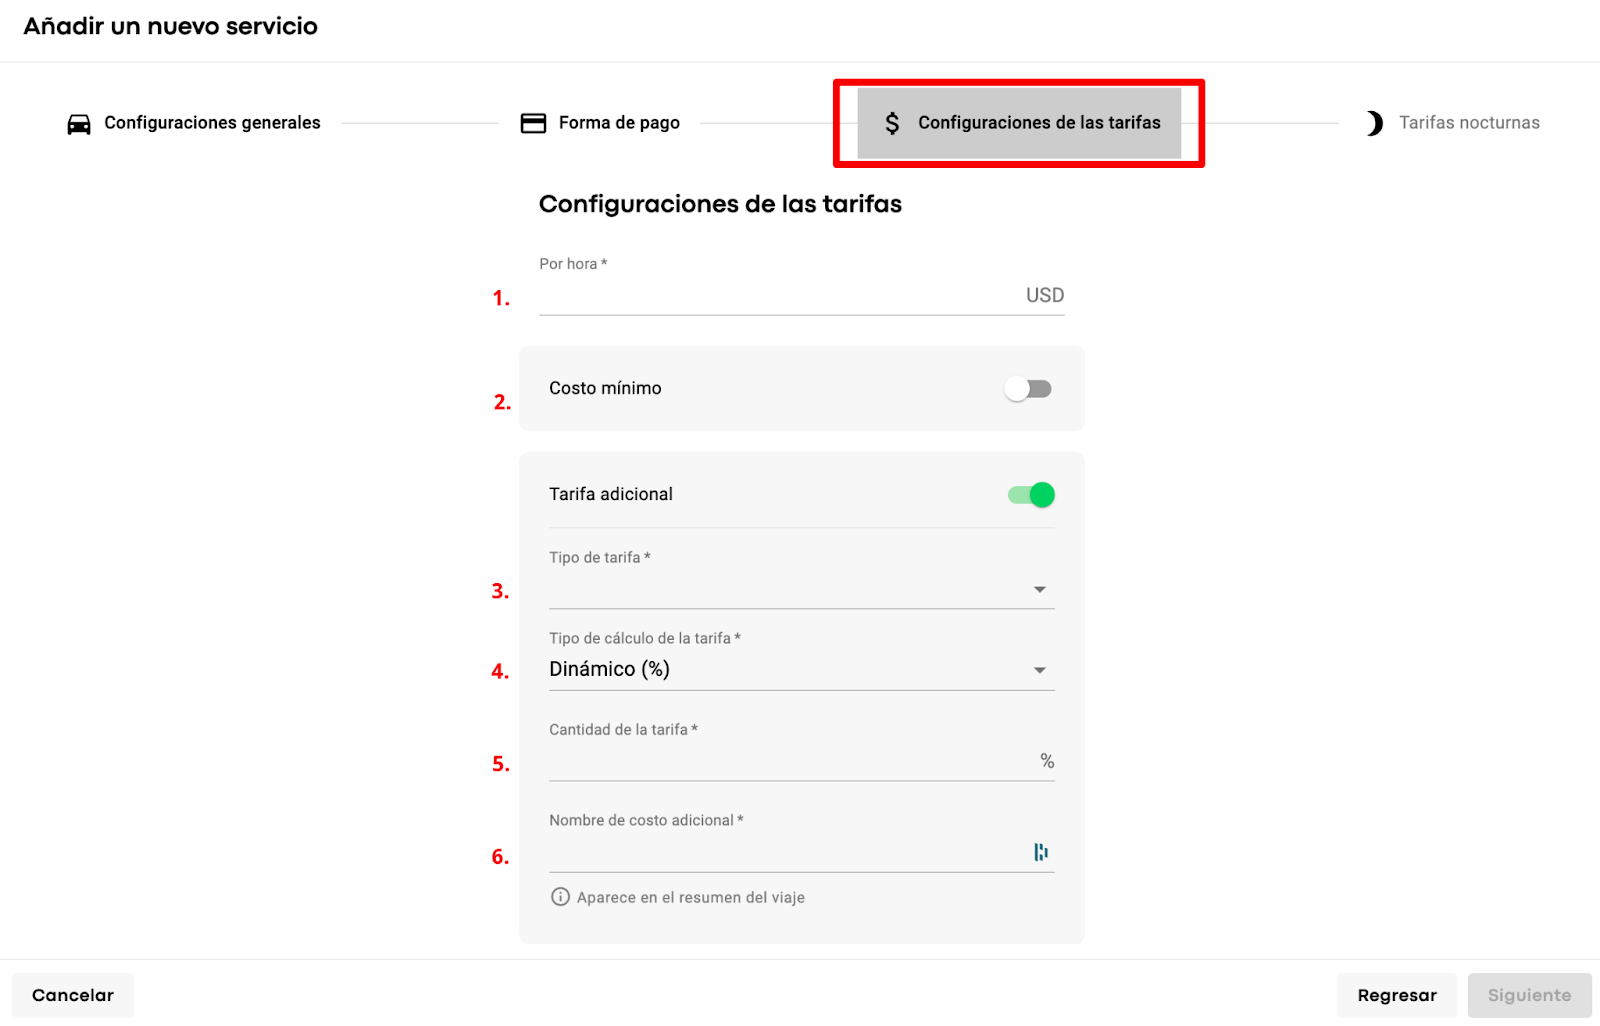Open the Tipo de tarifa dropdown
Screen dimensions: 1600x1026
800,589
